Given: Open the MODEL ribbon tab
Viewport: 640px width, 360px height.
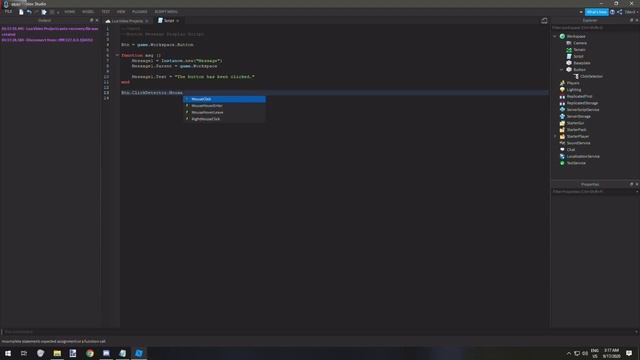Looking at the screenshot, I should (88, 12).
